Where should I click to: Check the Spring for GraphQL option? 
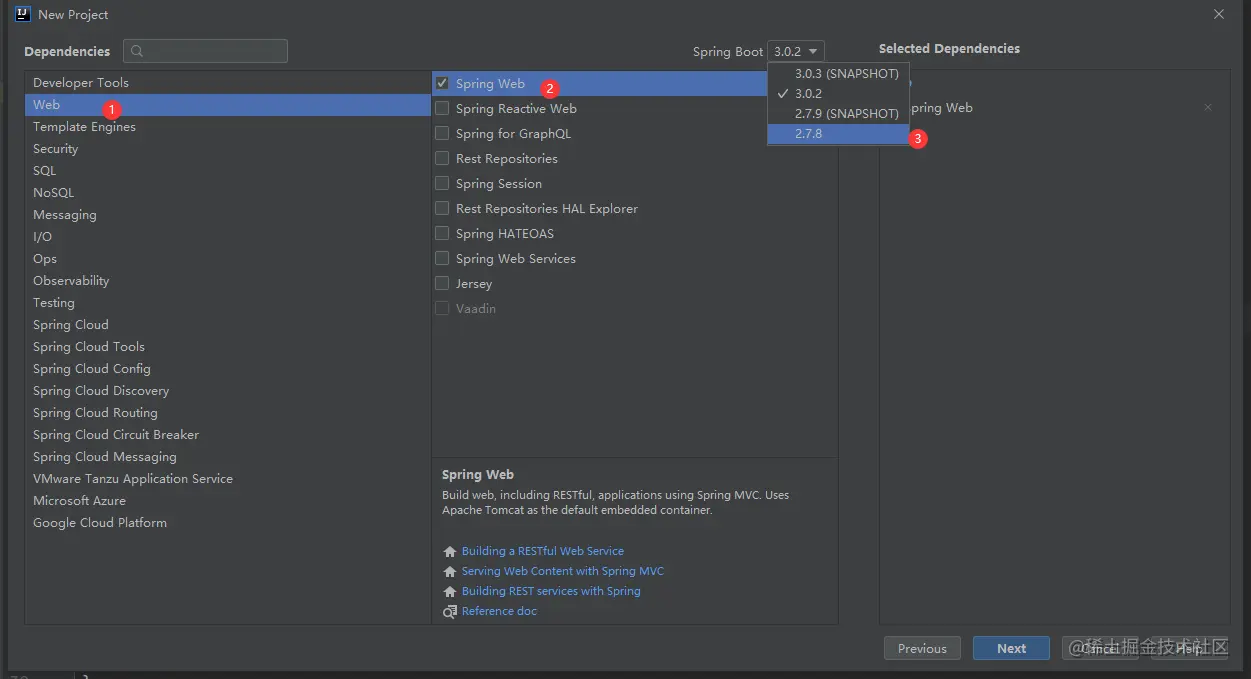pyautogui.click(x=442, y=134)
